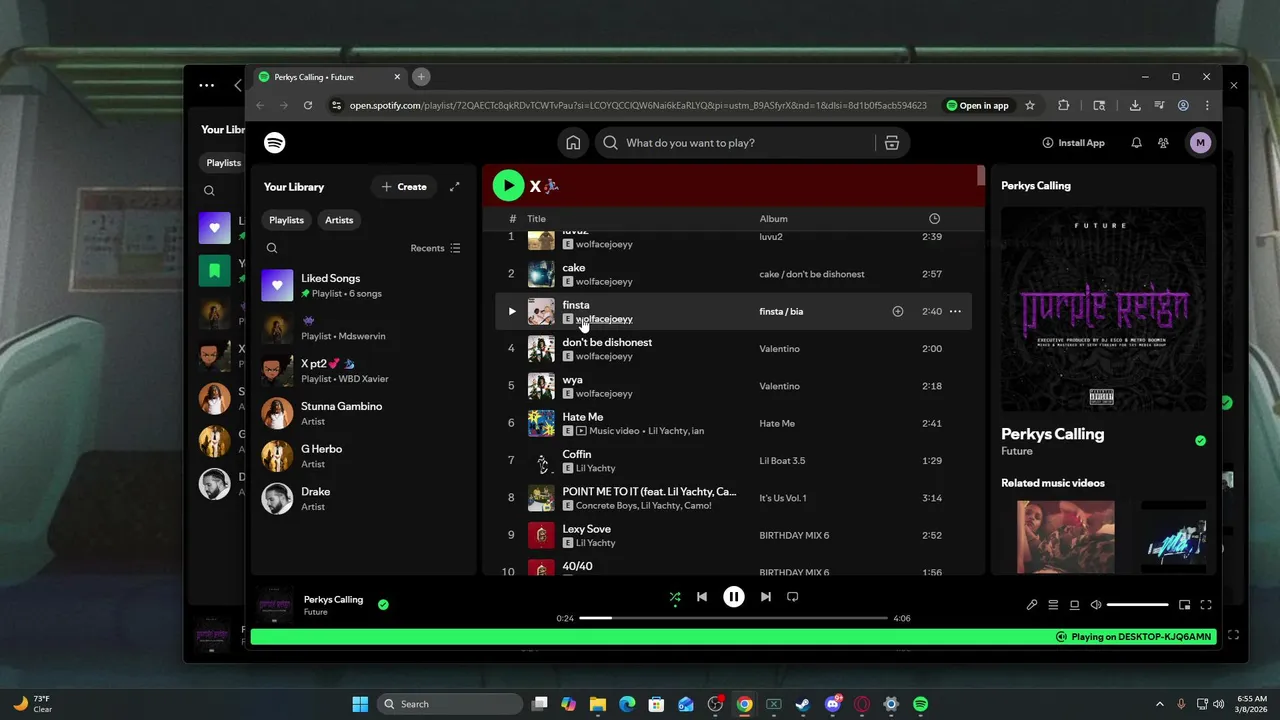This screenshot has height=720, width=1280.
Task: Click the song progress bar
Action: [733, 618]
